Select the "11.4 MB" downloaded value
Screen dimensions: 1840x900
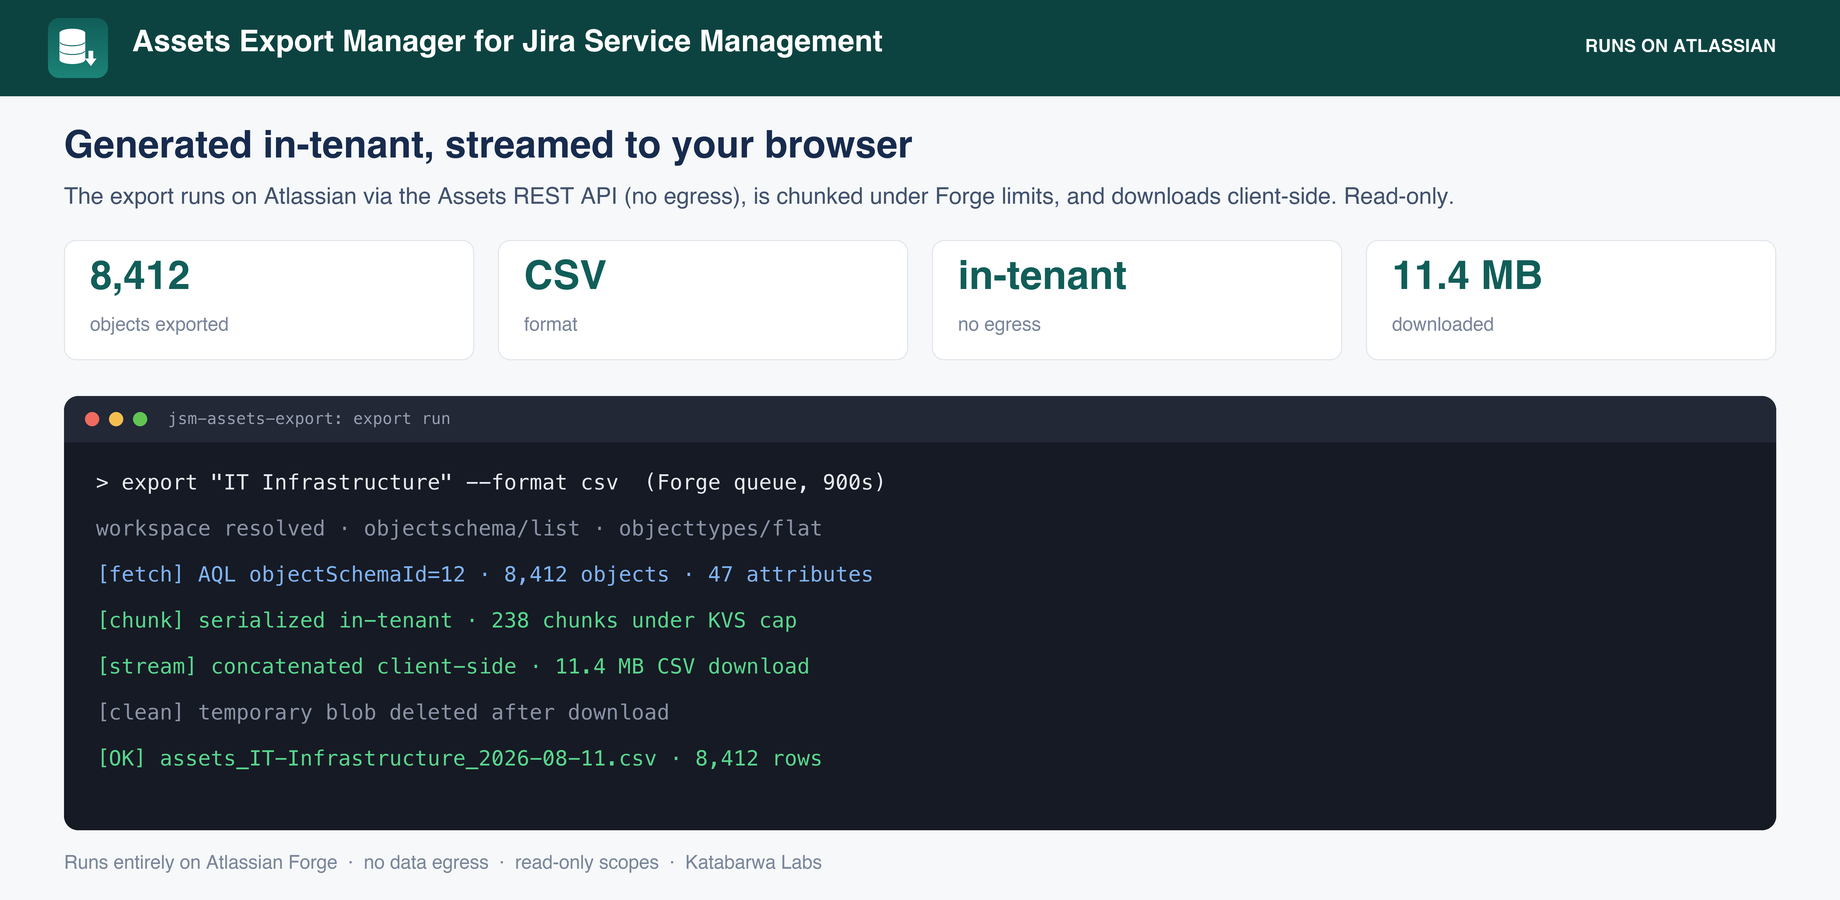click(x=1467, y=276)
